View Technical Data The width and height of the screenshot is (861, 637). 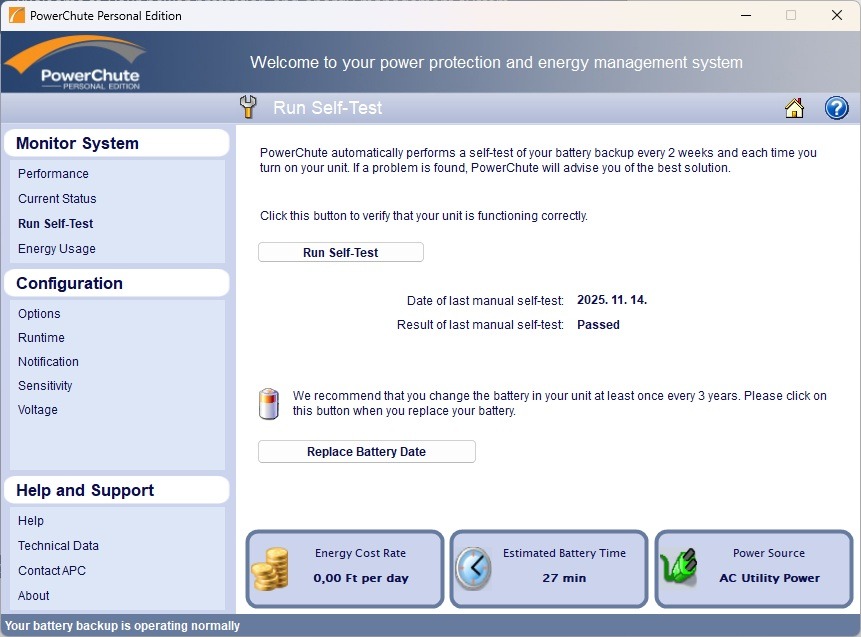(58, 545)
